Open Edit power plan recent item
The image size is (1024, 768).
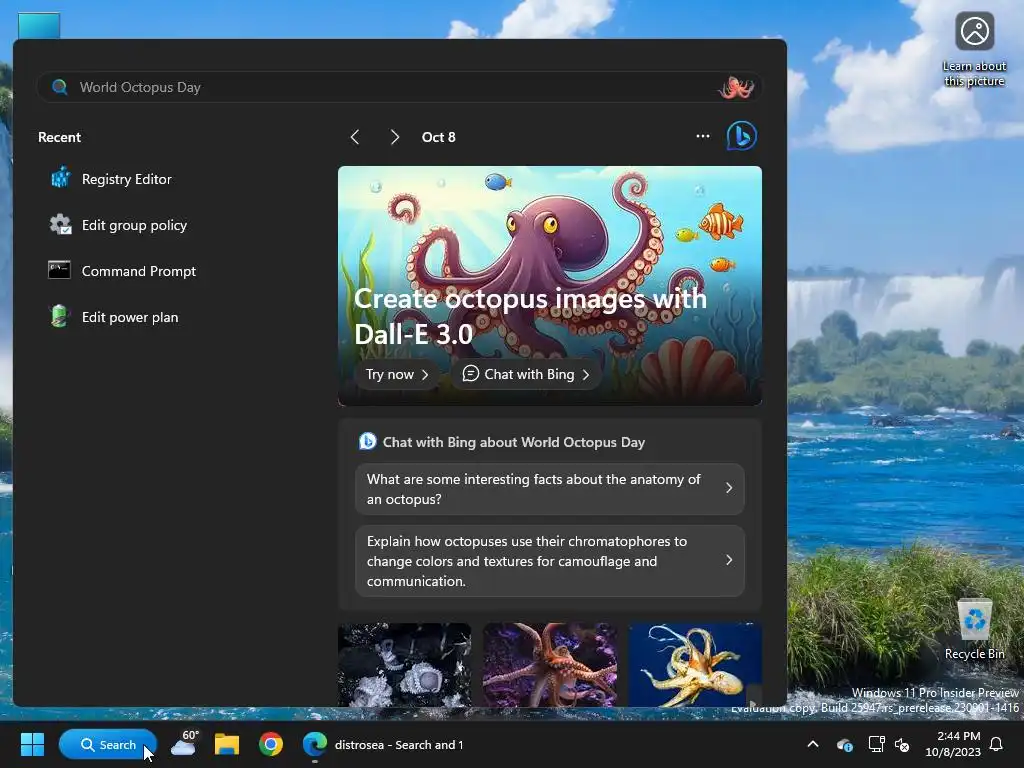114,317
